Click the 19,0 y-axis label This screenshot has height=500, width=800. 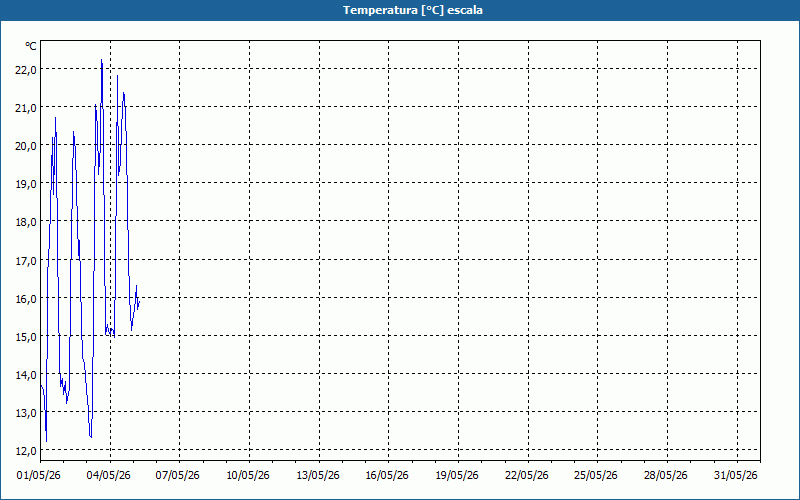tap(26, 184)
